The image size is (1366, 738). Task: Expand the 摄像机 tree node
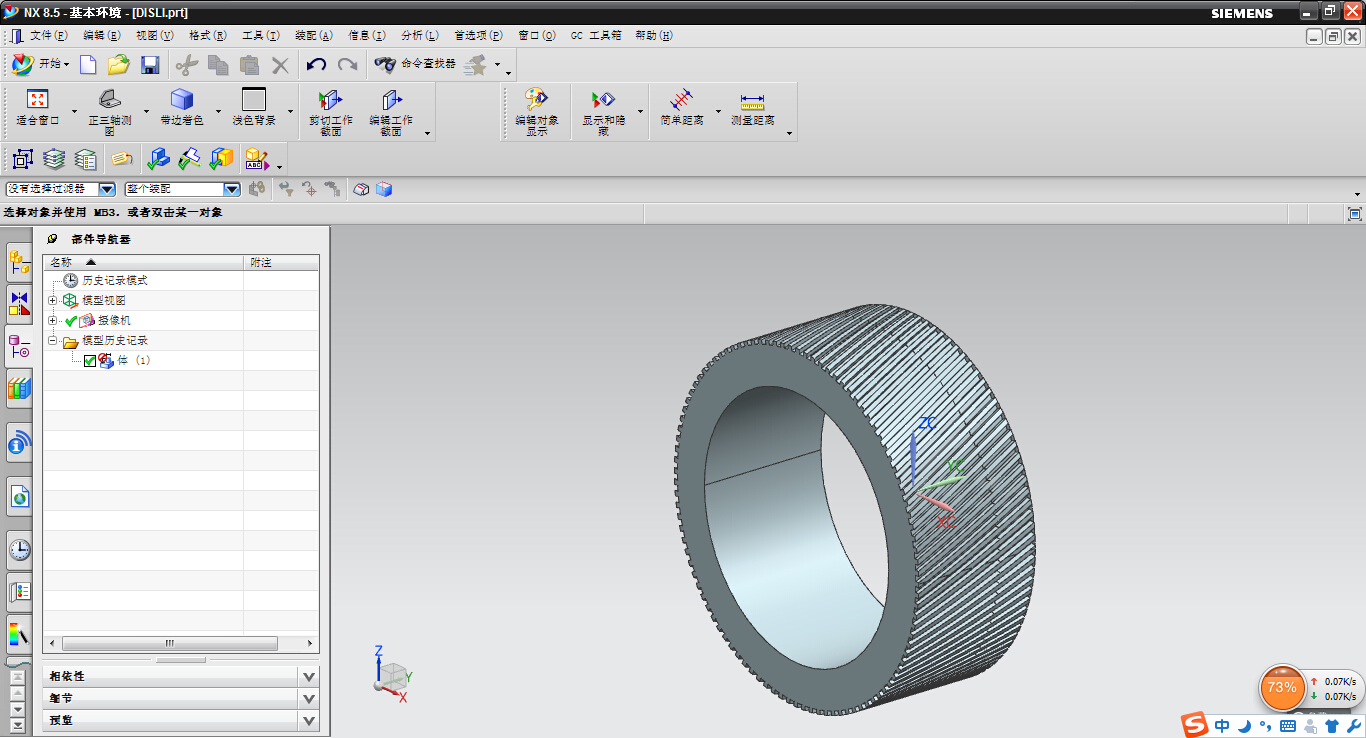(53, 321)
